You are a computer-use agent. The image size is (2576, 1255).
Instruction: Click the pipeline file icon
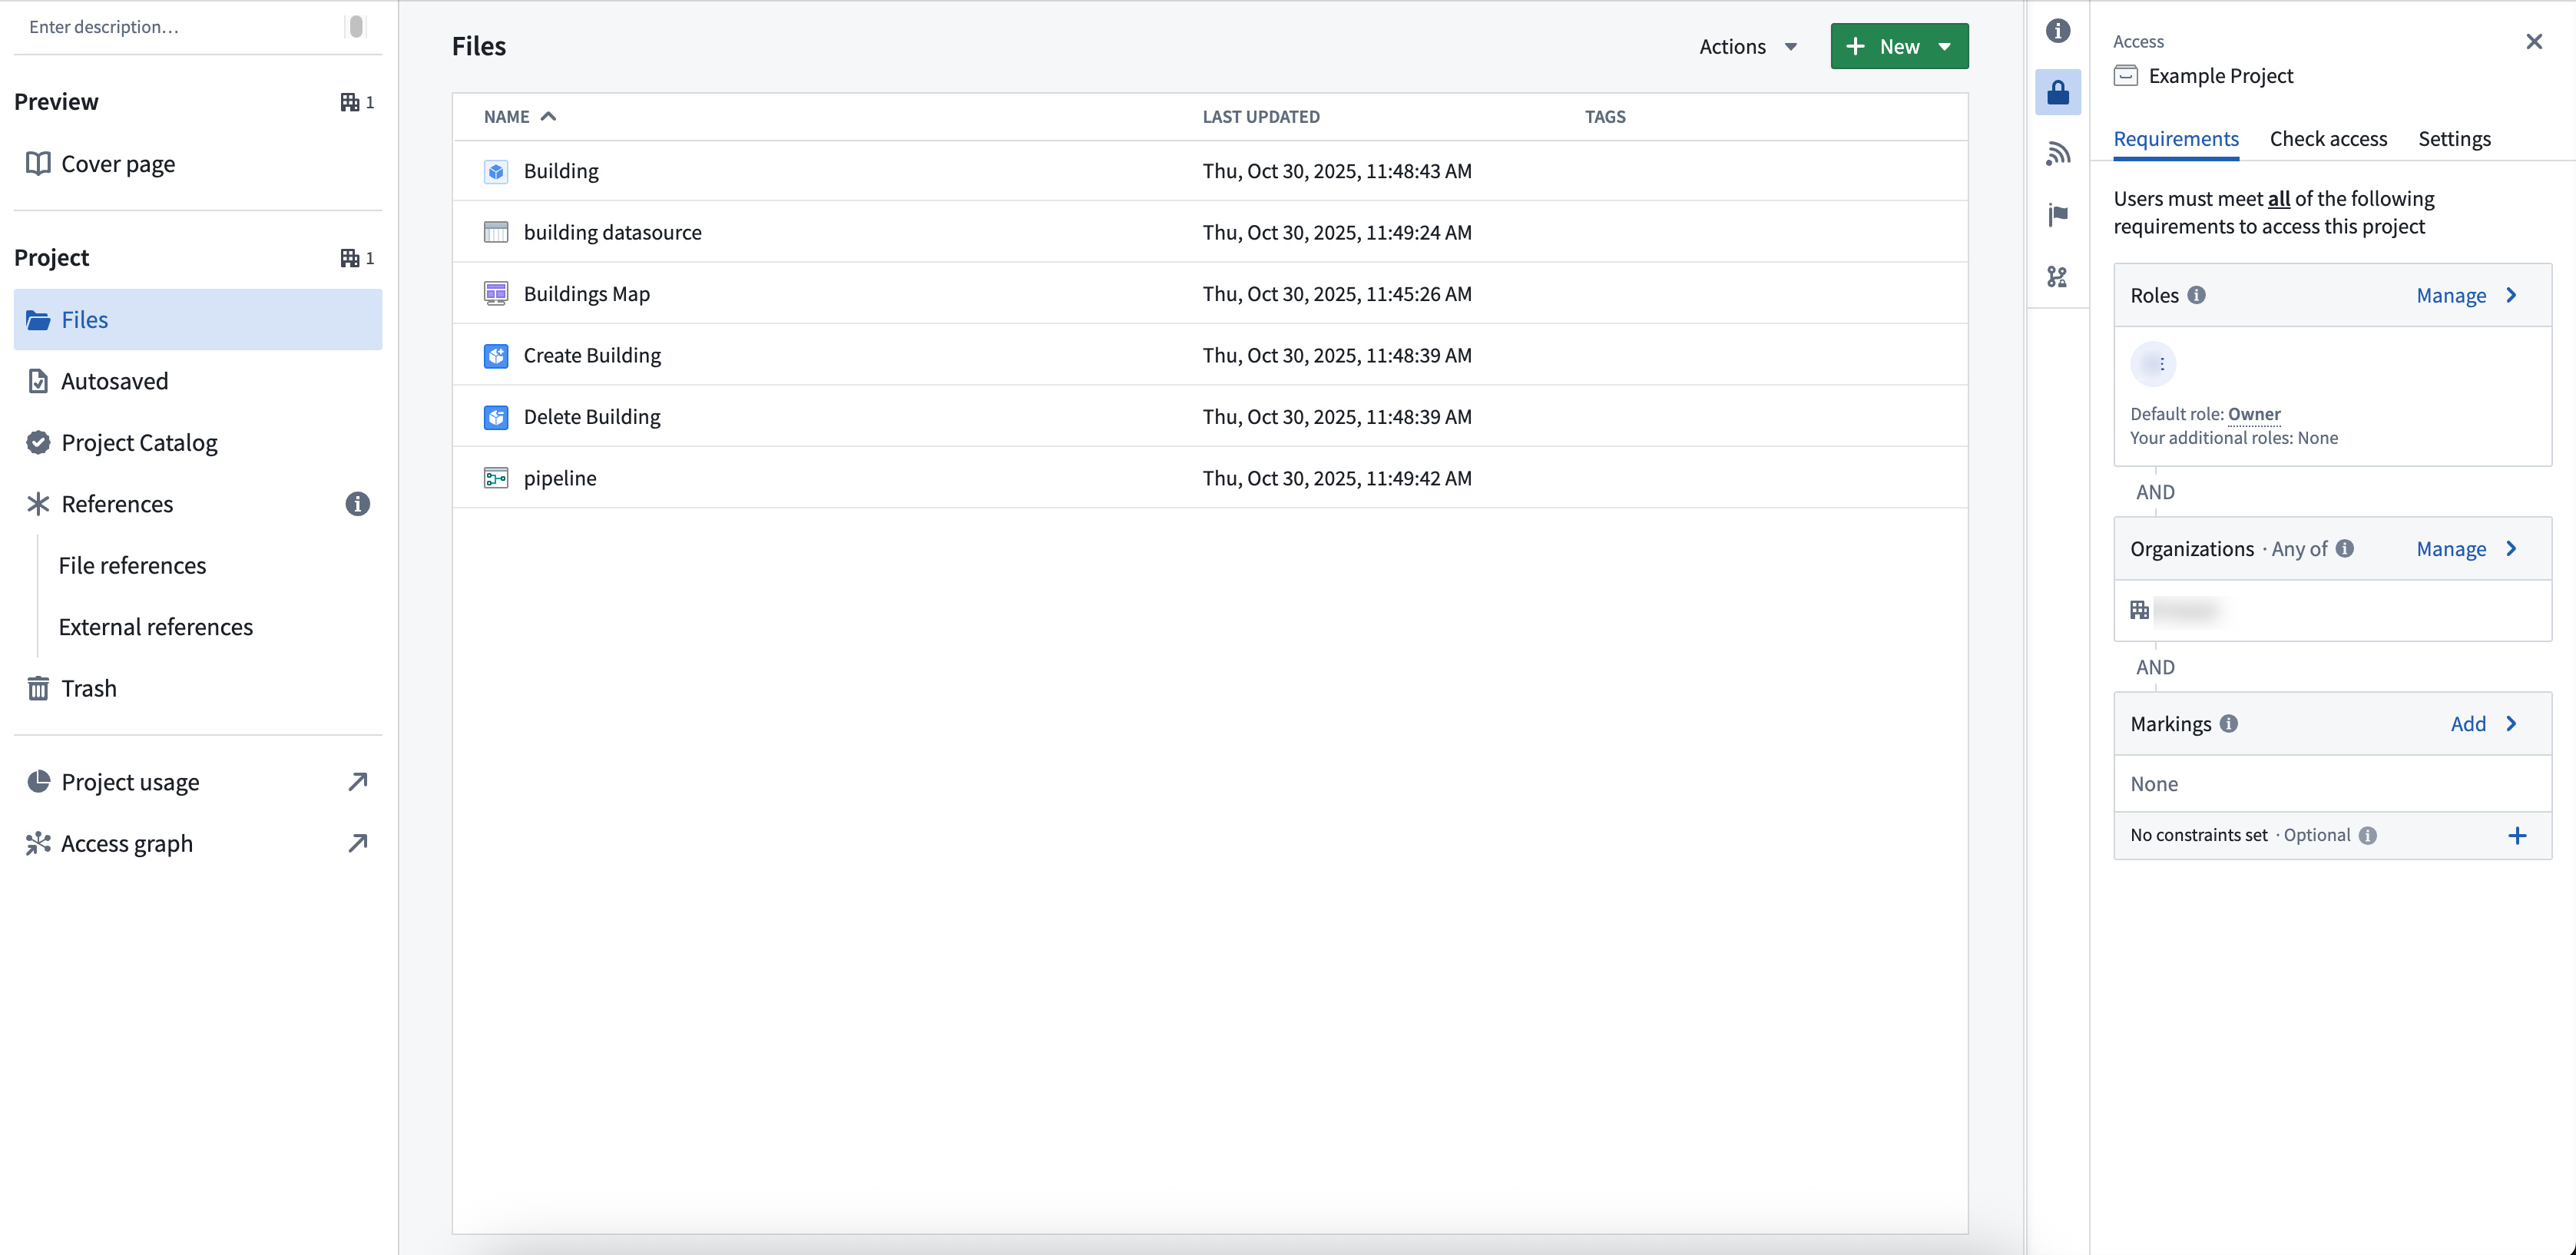pyautogui.click(x=496, y=478)
